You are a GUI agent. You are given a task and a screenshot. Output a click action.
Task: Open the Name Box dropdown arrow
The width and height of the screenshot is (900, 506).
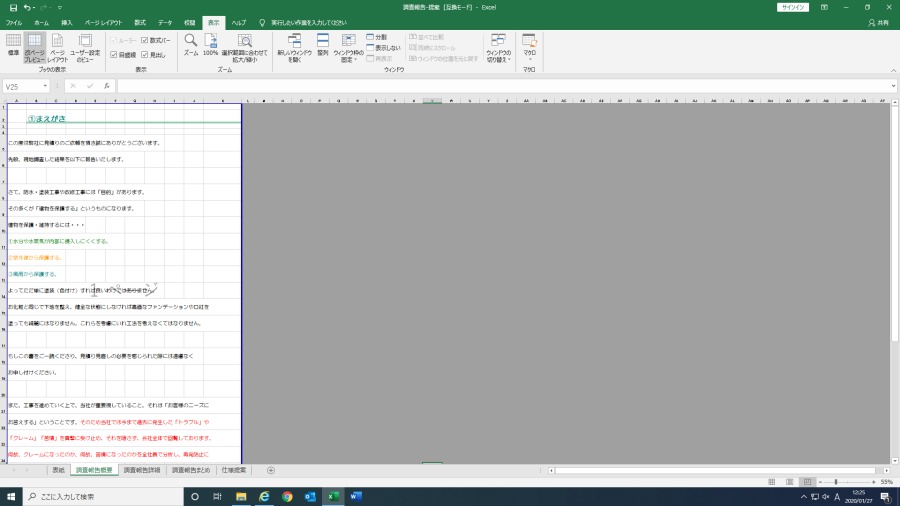click(45, 86)
